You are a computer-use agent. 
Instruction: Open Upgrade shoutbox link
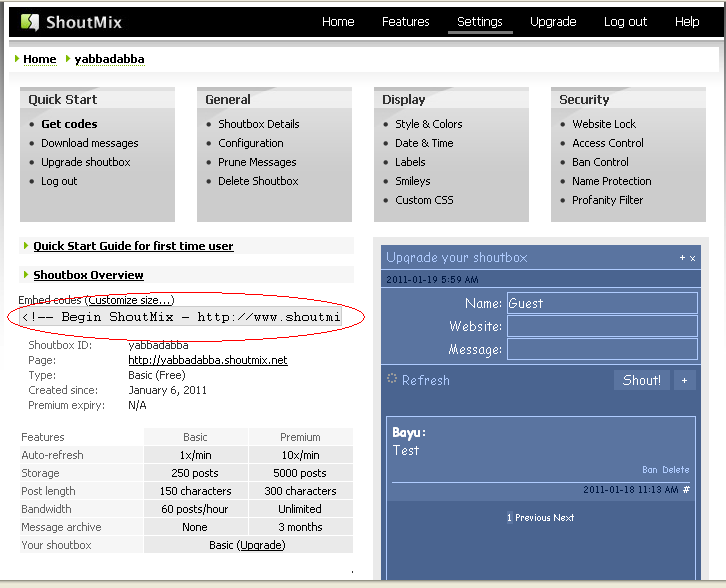[x=86, y=162]
